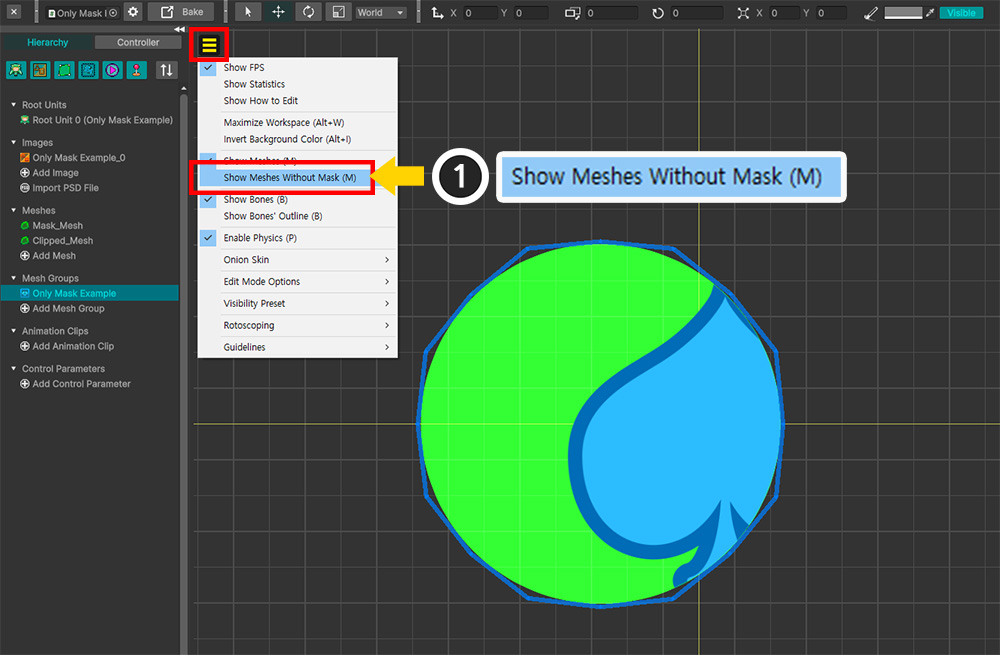
Task: Click the Bake button
Action: [181, 12]
